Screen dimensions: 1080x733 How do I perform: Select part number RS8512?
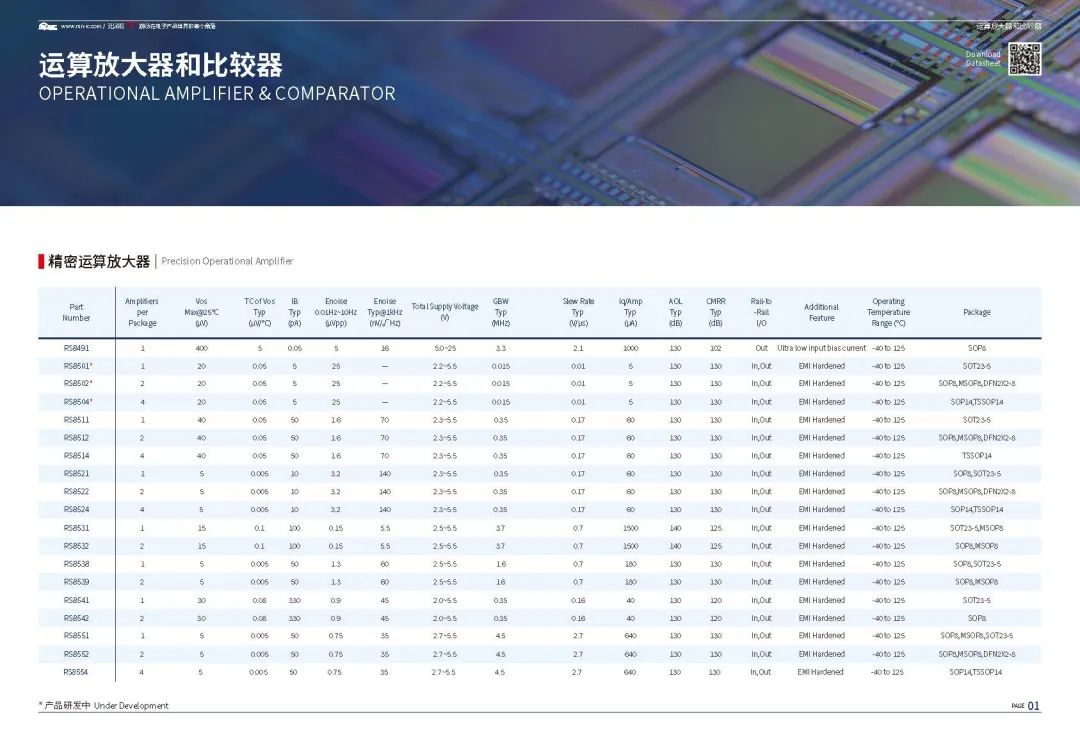pyautogui.click(x=76, y=437)
